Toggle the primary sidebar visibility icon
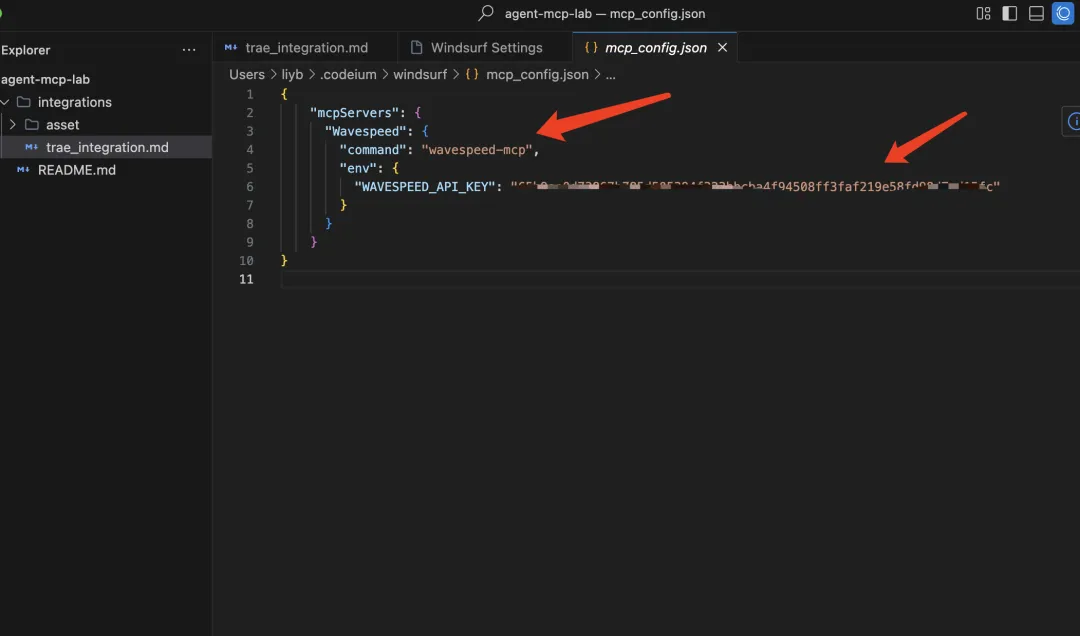This screenshot has height=636, width=1080. (x=1009, y=14)
